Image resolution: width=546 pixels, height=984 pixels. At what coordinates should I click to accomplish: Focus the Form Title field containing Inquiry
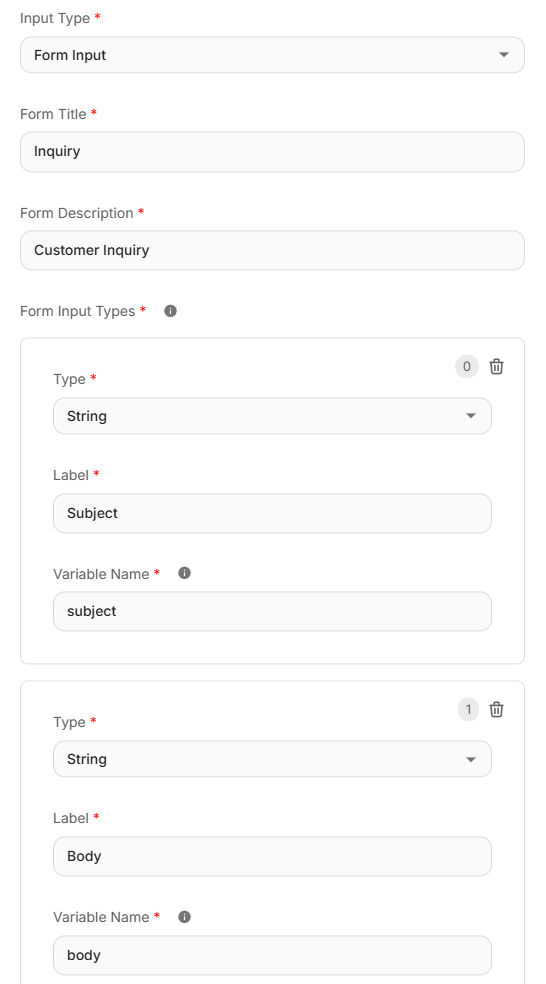272,152
